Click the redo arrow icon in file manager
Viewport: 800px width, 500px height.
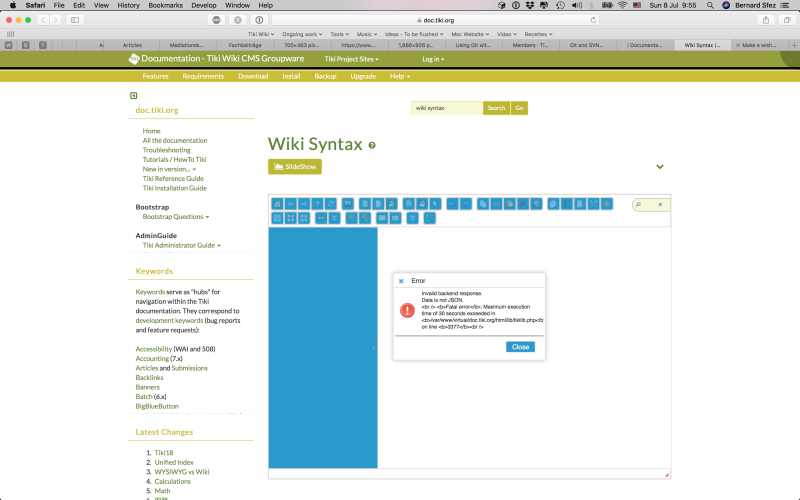tap(466, 204)
